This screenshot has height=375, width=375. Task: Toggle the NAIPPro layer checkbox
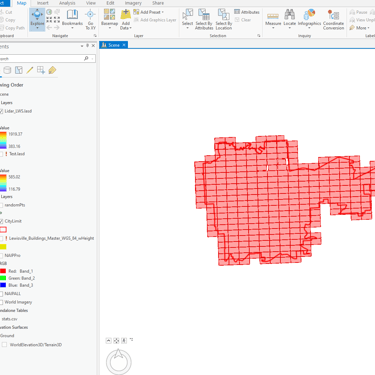[1, 255]
